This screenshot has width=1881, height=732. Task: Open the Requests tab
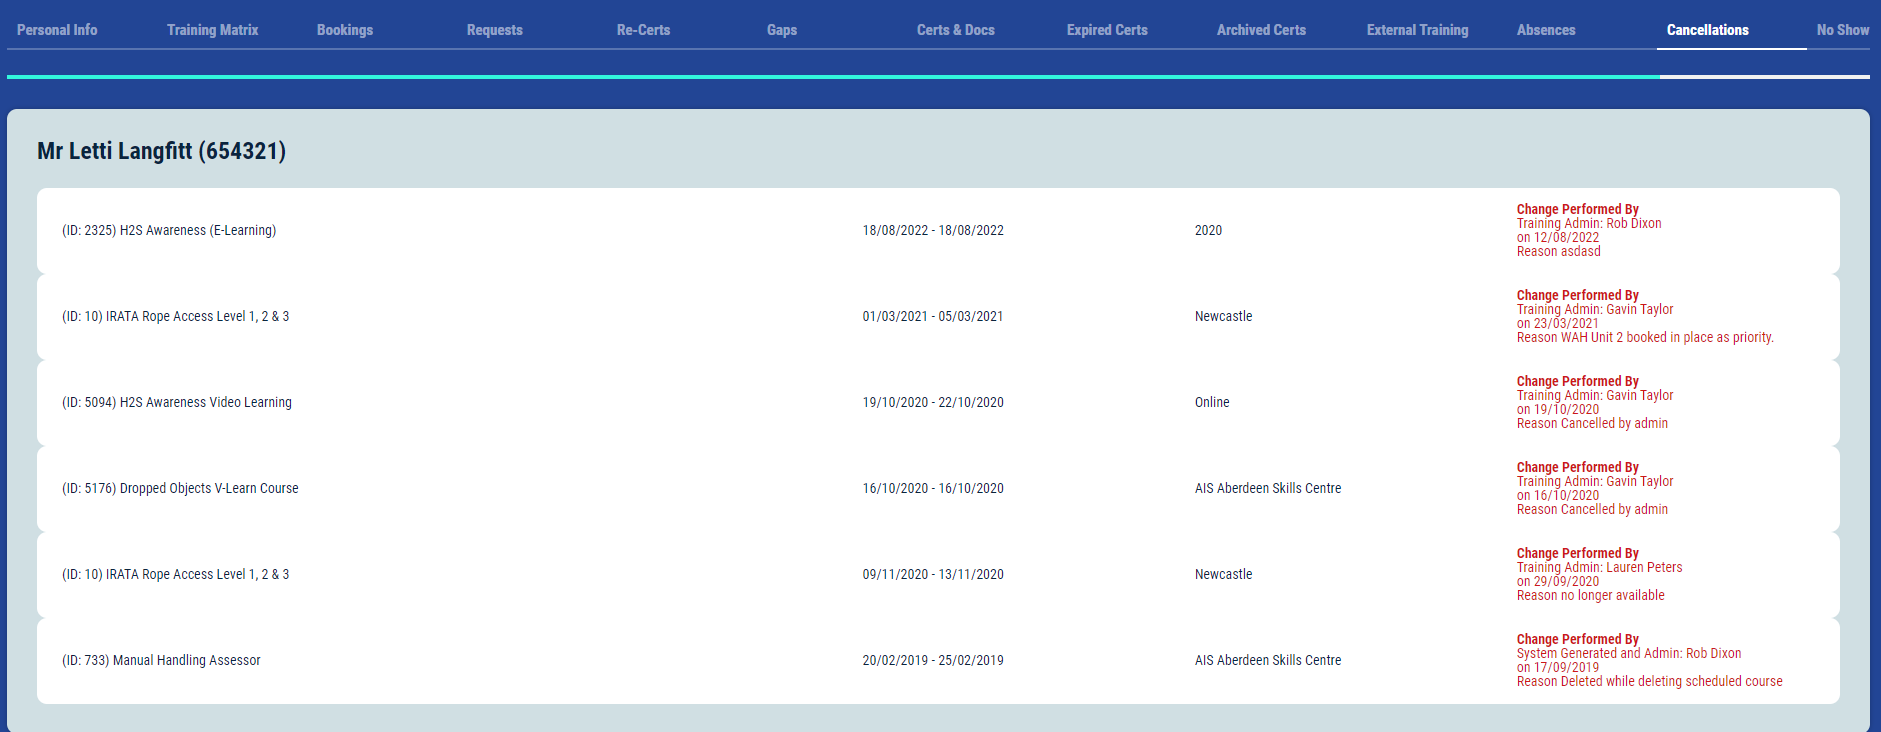(x=494, y=30)
